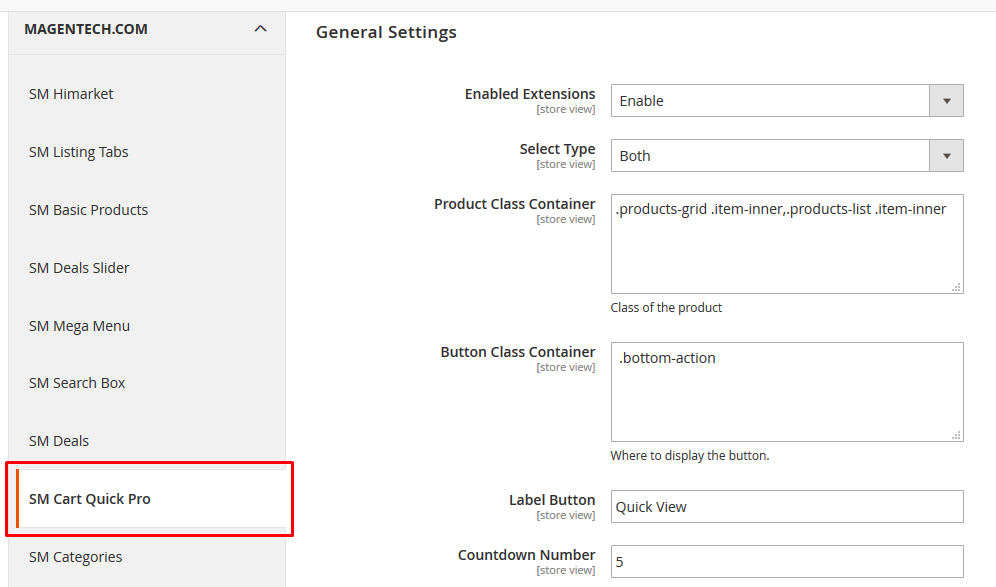Grab the Product Class Container resize handle
The width and height of the screenshot is (996, 587).
[956, 287]
